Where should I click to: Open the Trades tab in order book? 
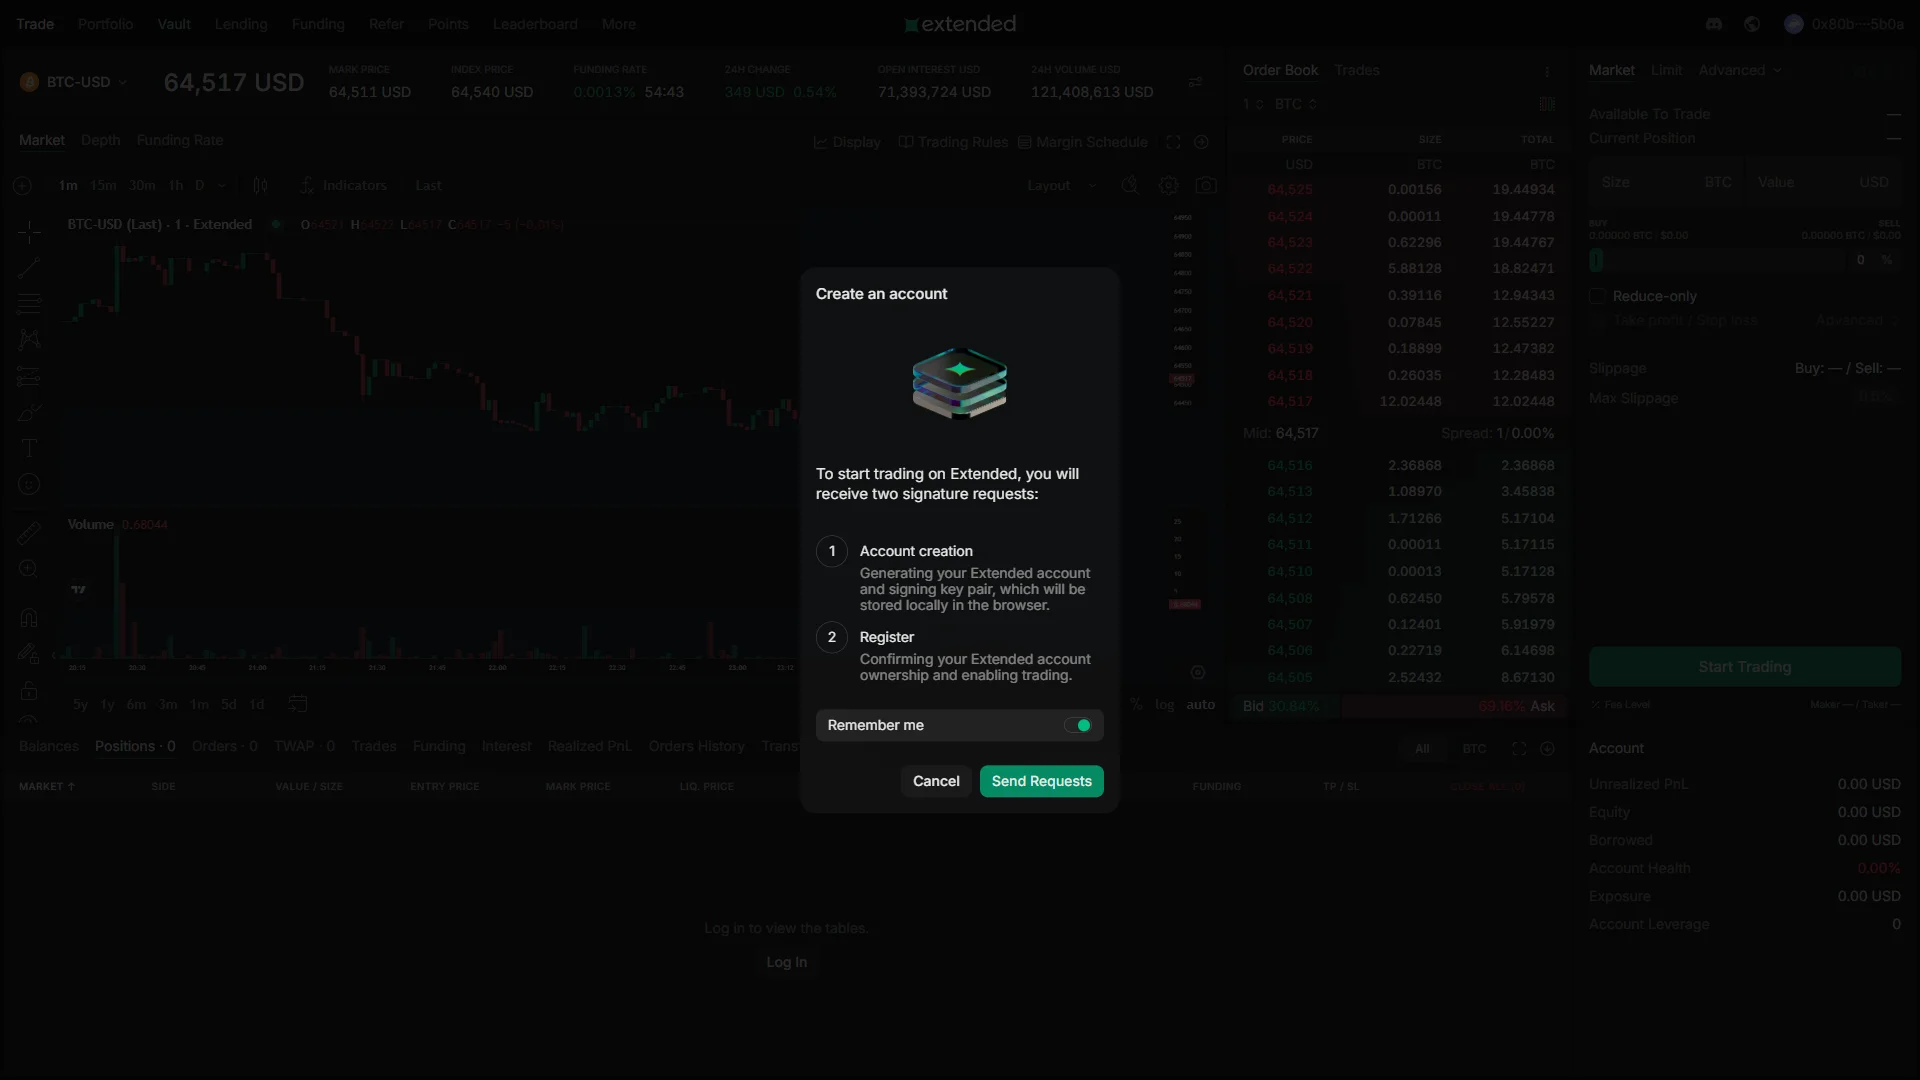1357,70
